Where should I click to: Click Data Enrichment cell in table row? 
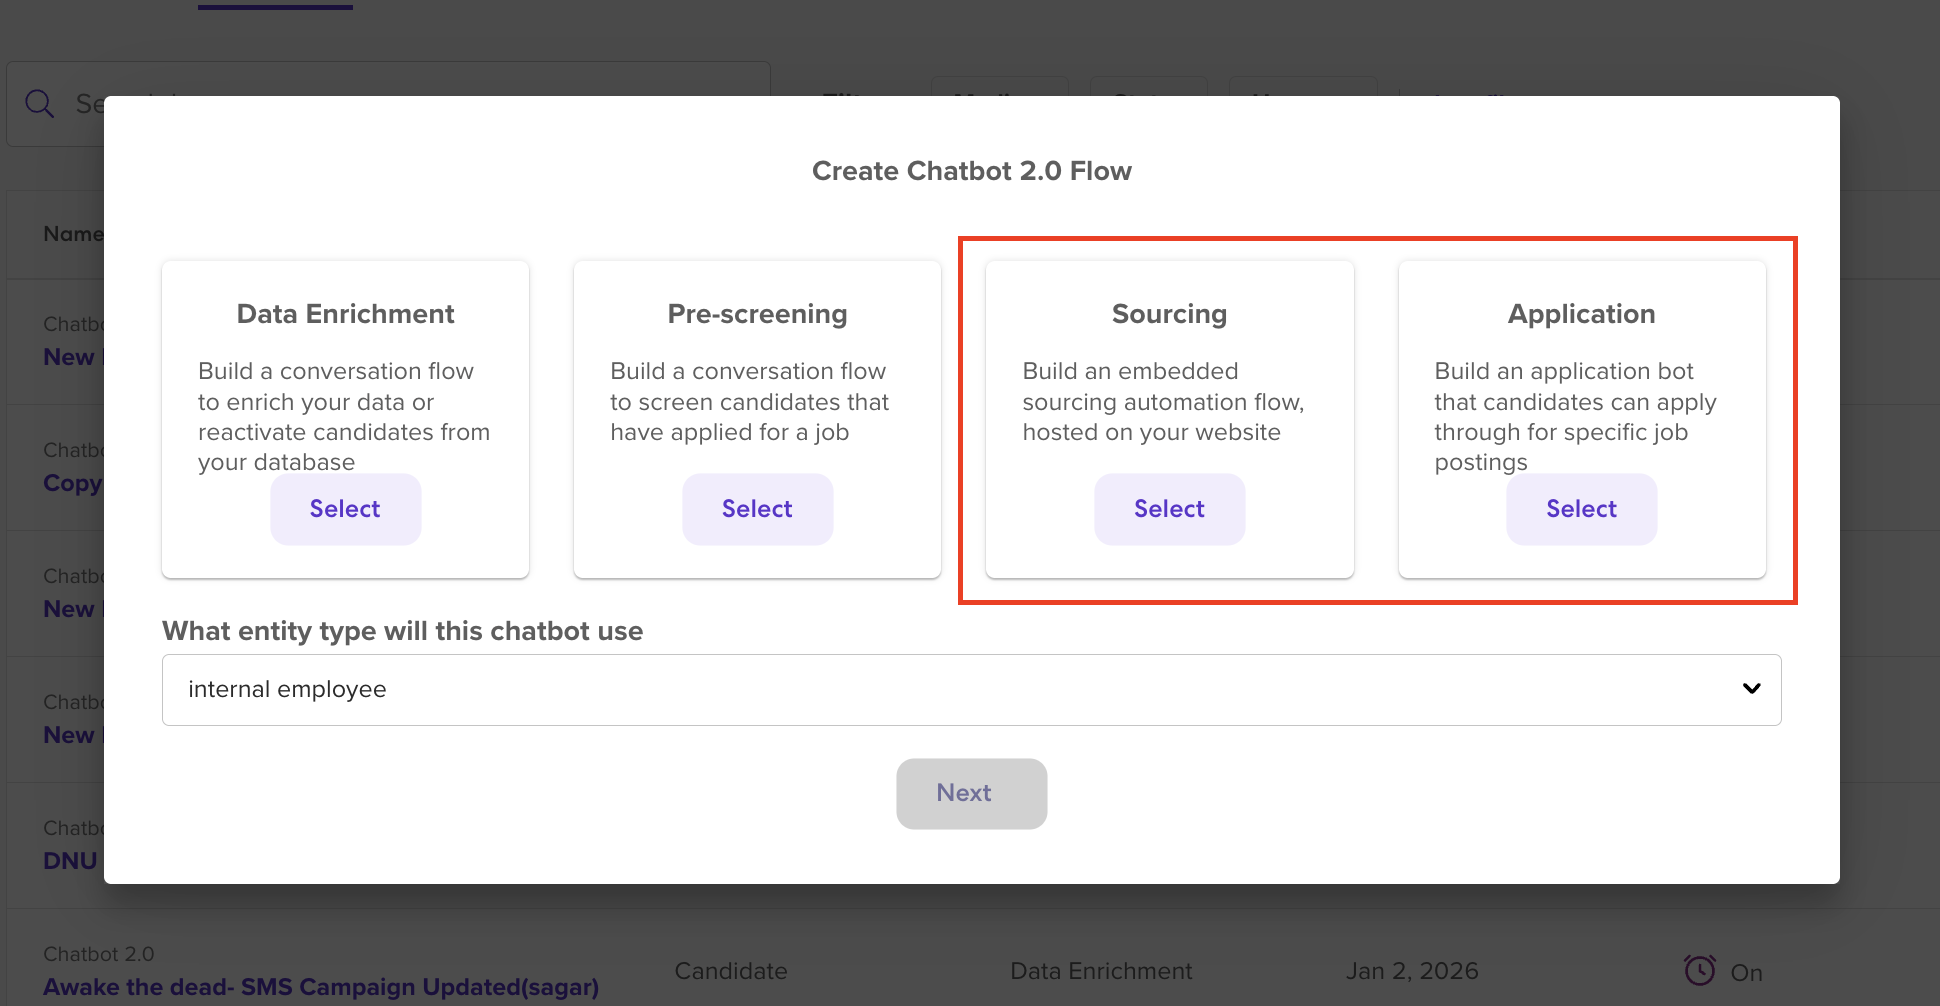[1101, 971]
